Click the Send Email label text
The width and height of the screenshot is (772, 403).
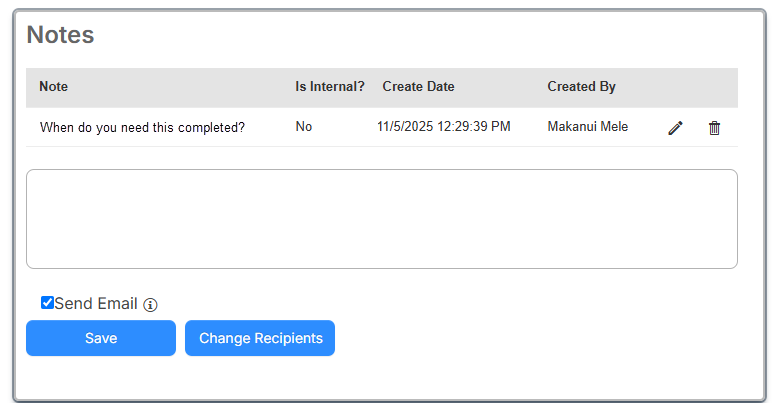95,304
